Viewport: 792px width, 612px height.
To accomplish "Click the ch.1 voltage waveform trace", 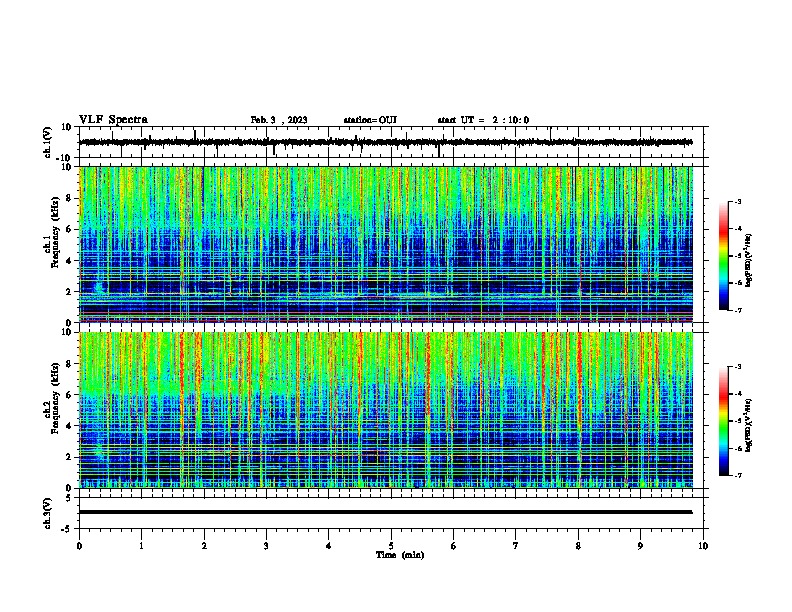I will [385, 142].
